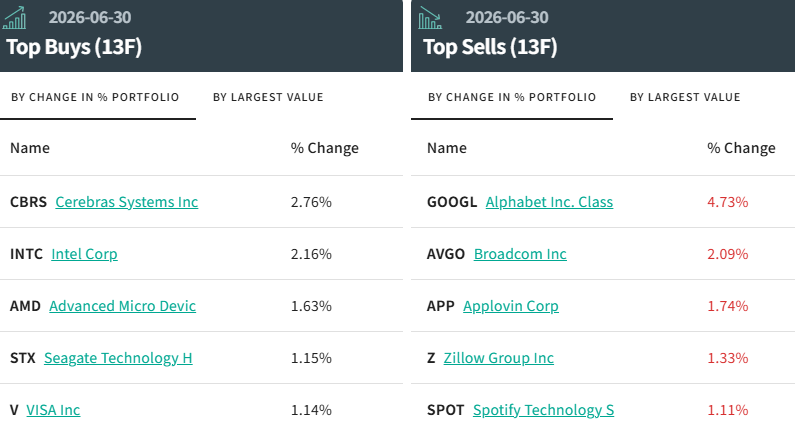Select Top Sells 'By Change in % Portfolio' tab

click(x=512, y=97)
